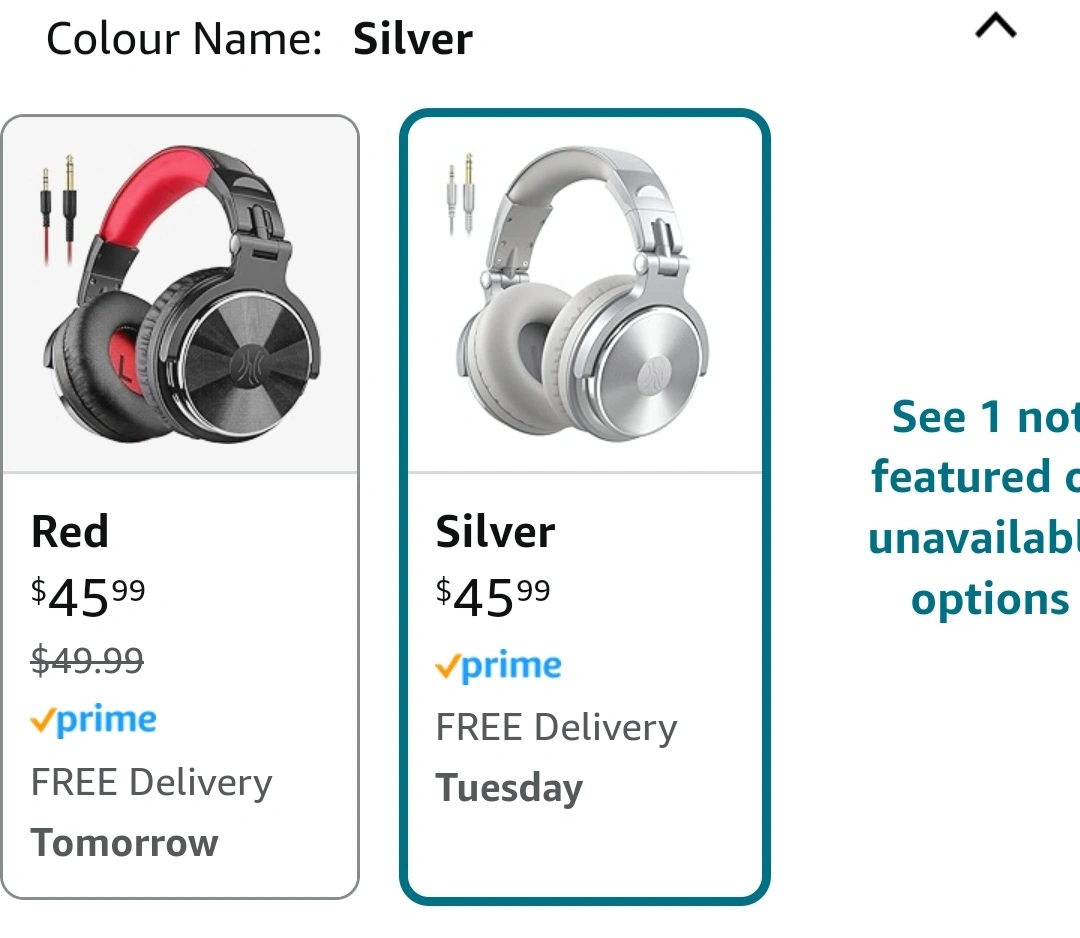Click the Tuesday delivery date text
Viewport: 1080px width, 938px height.
(x=509, y=788)
